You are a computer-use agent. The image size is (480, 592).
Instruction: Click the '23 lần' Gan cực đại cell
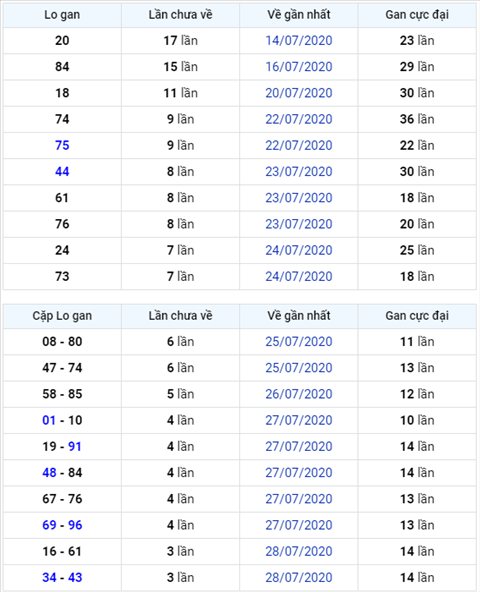417,40
